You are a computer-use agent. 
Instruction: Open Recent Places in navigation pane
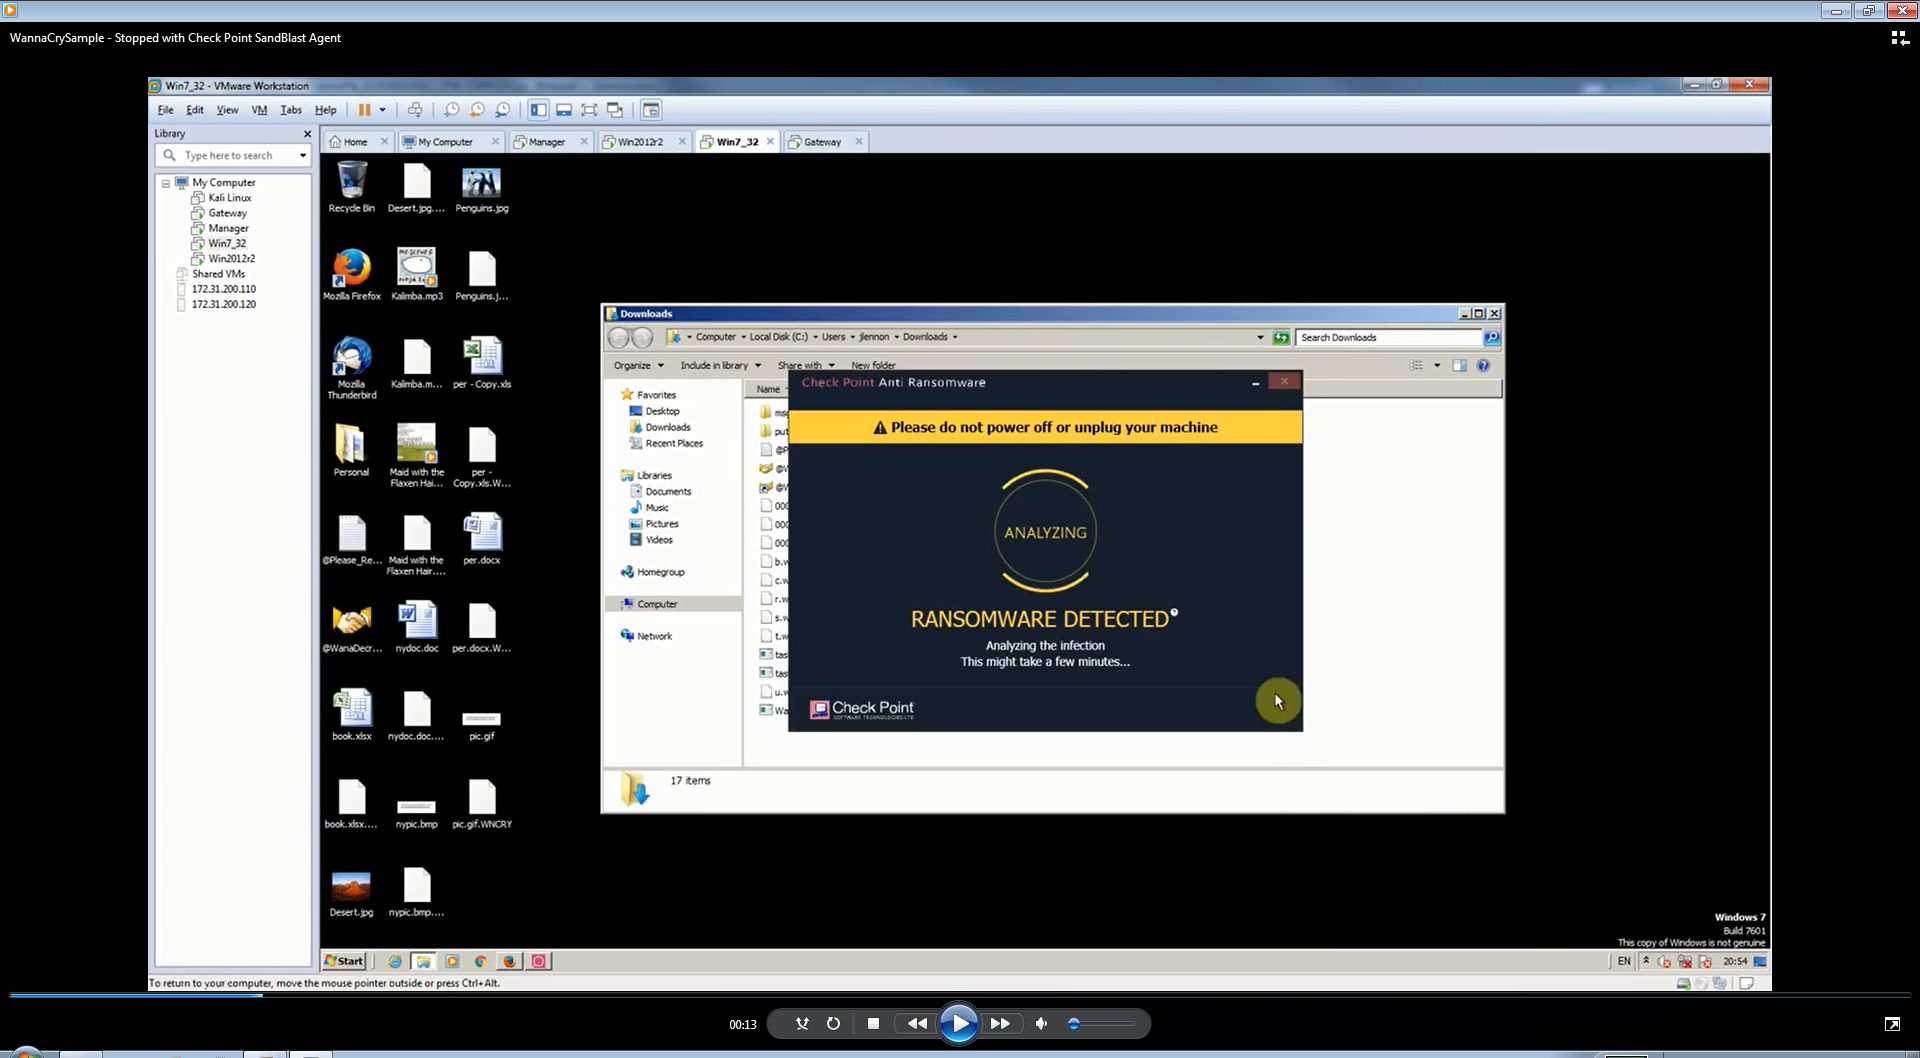[665, 444]
